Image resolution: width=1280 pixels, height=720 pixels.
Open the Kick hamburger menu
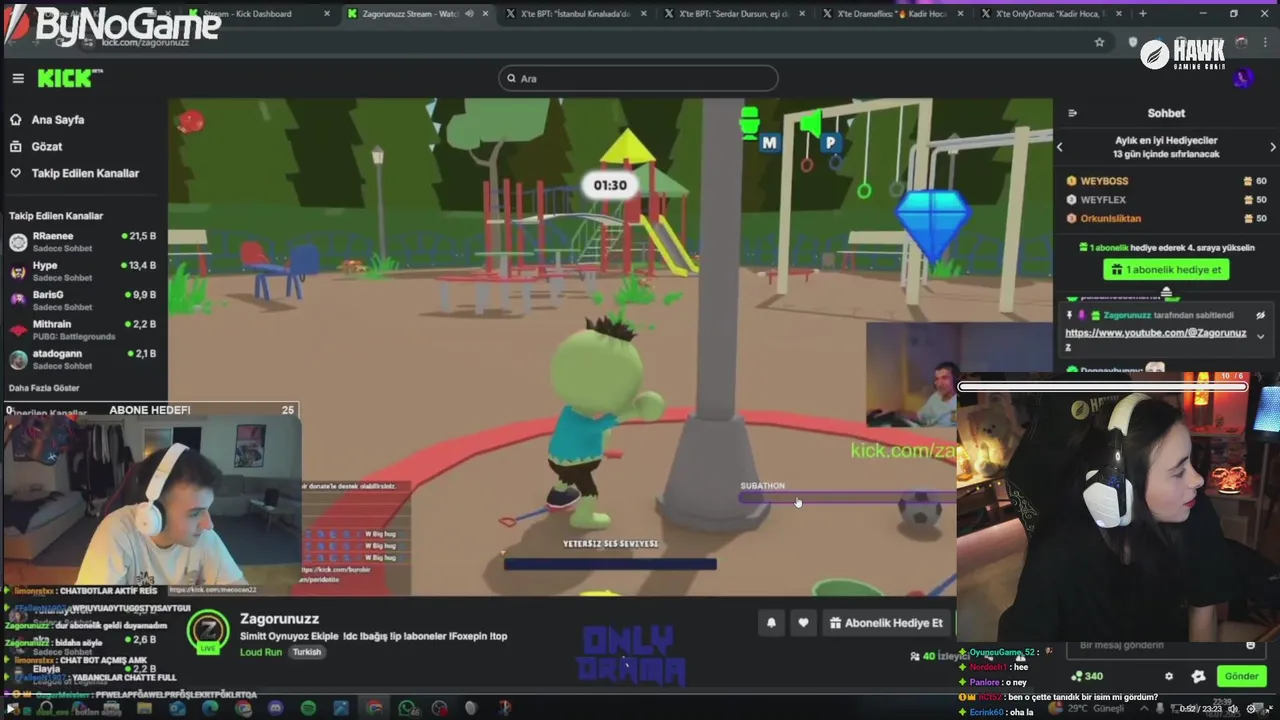coord(18,78)
